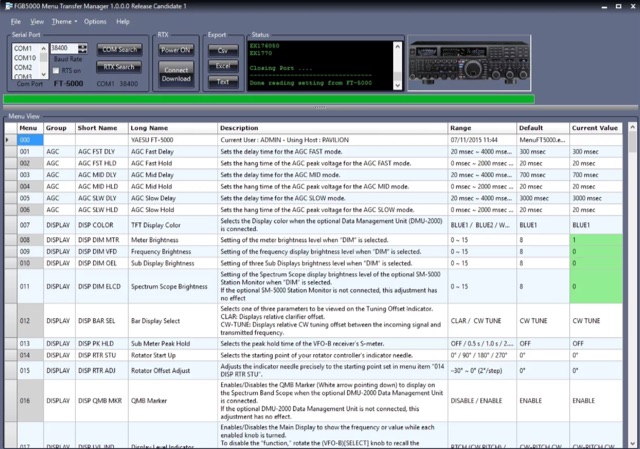Export settings with the Excel button

tap(223, 63)
